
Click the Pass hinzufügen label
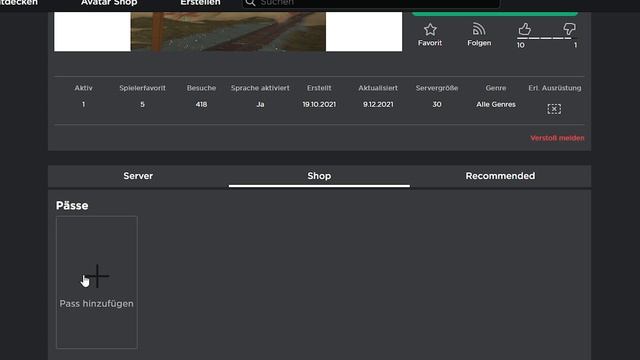(96, 304)
